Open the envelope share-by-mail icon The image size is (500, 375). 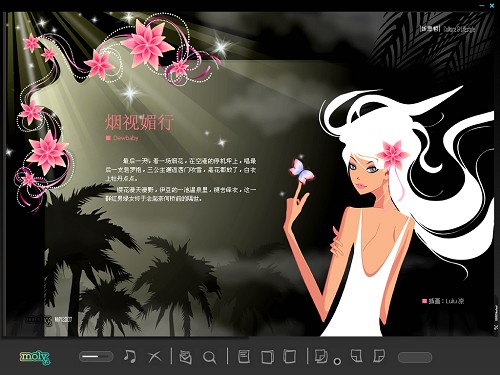185,357
